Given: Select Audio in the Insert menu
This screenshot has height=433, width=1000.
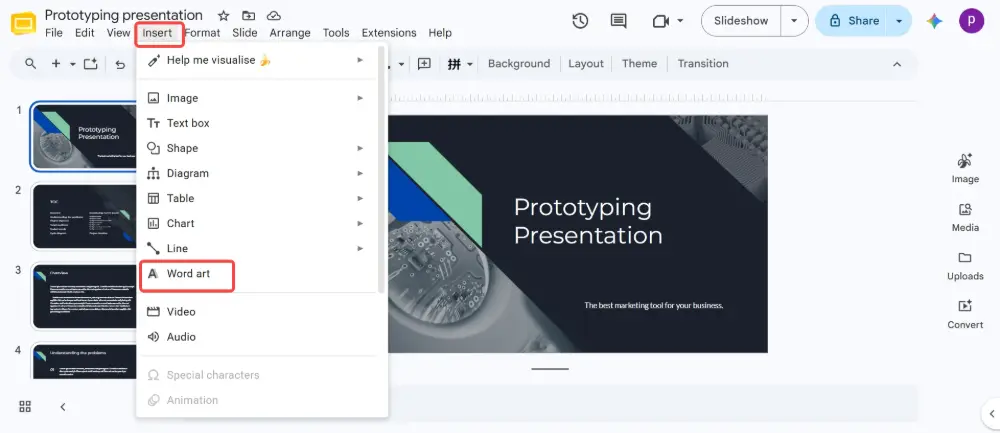Looking at the screenshot, I should pyautogui.click(x=257, y=337).
